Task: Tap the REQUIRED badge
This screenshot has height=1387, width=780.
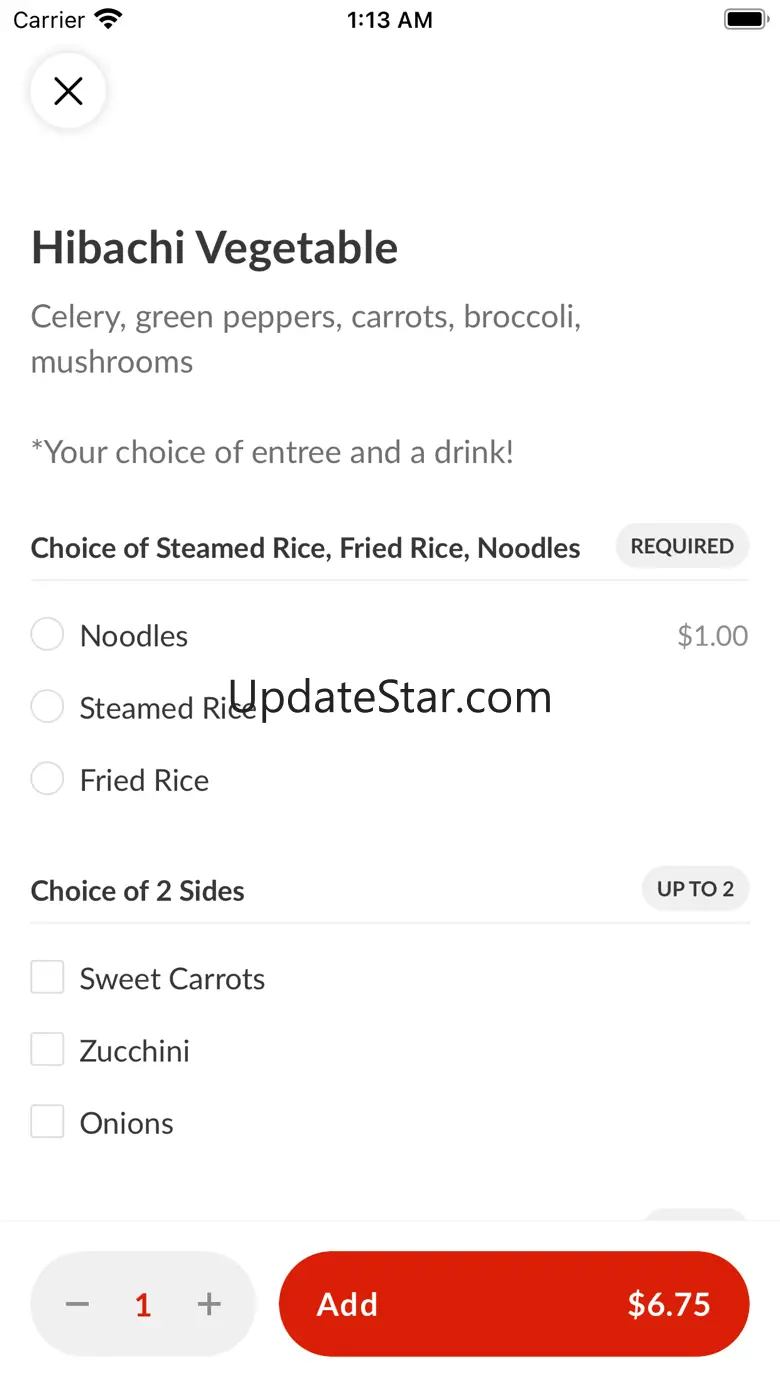Action: point(682,546)
